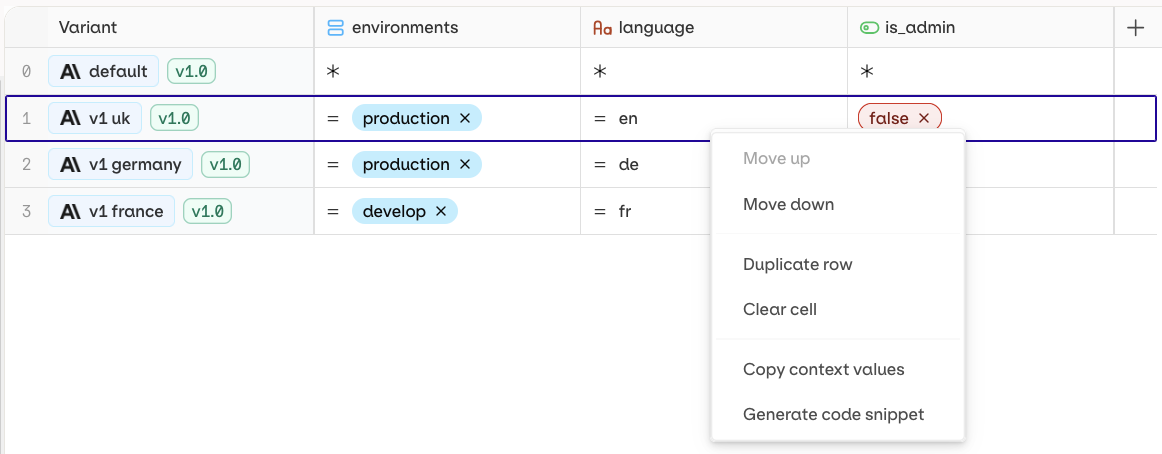Click the environments column header icon
Viewport: 1162px width, 454px height.
(x=336, y=28)
